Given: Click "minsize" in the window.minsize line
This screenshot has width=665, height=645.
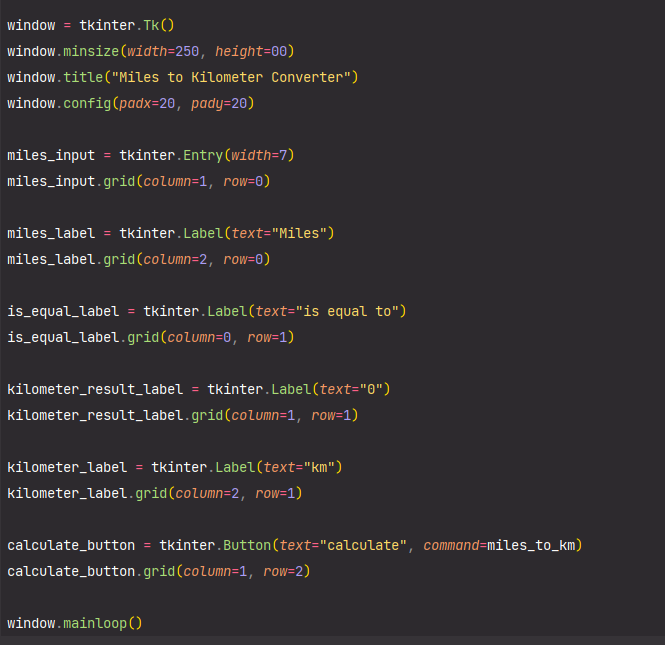Looking at the screenshot, I should (x=91, y=51).
